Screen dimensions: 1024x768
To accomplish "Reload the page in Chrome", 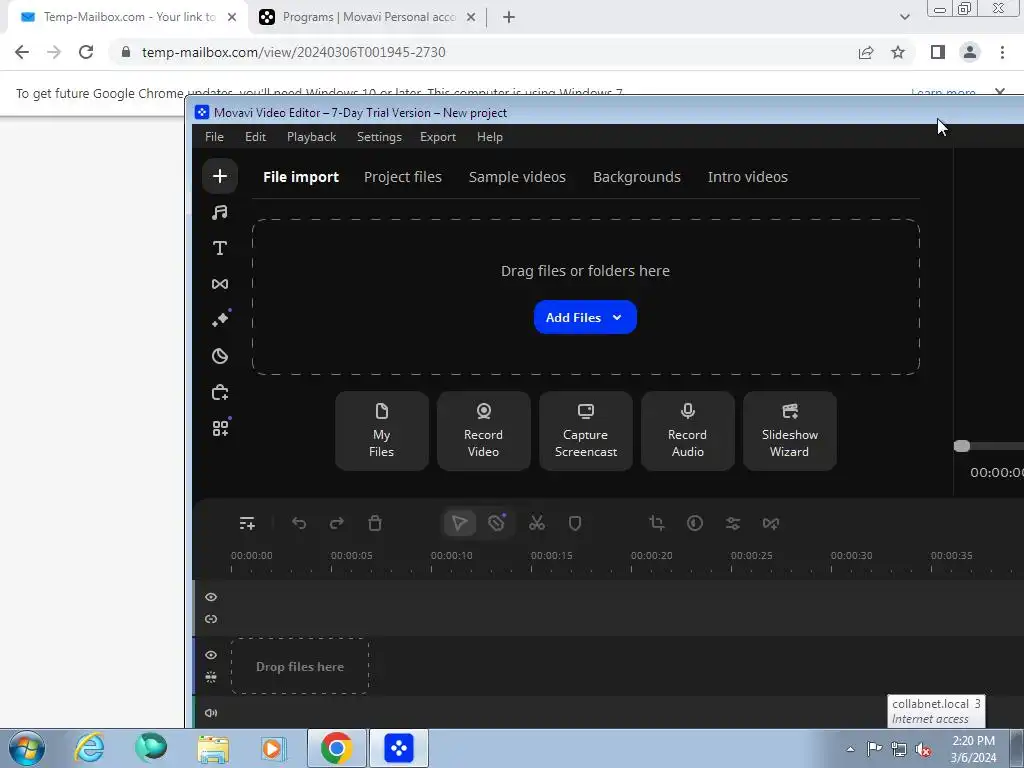I will [x=86, y=52].
